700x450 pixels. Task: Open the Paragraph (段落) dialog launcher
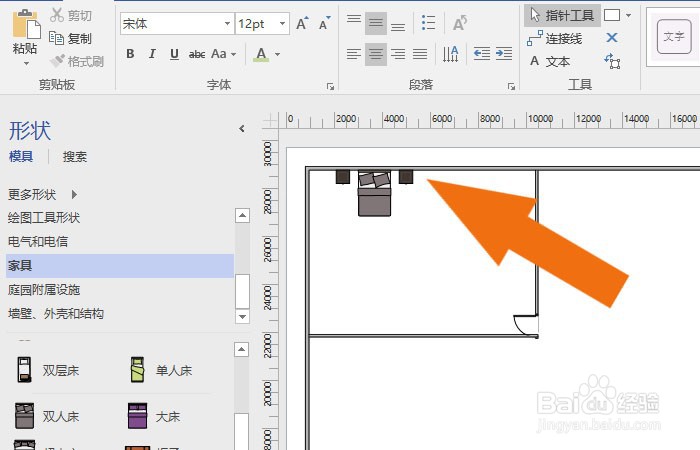[x=511, y=86]
